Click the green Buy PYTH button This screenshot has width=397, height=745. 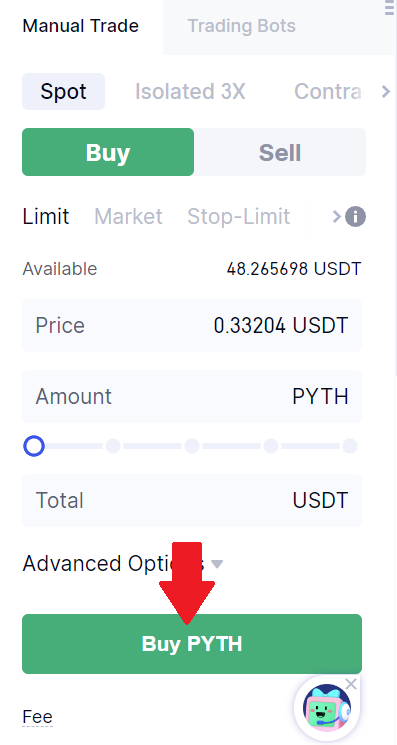click(x=192, y=644)
